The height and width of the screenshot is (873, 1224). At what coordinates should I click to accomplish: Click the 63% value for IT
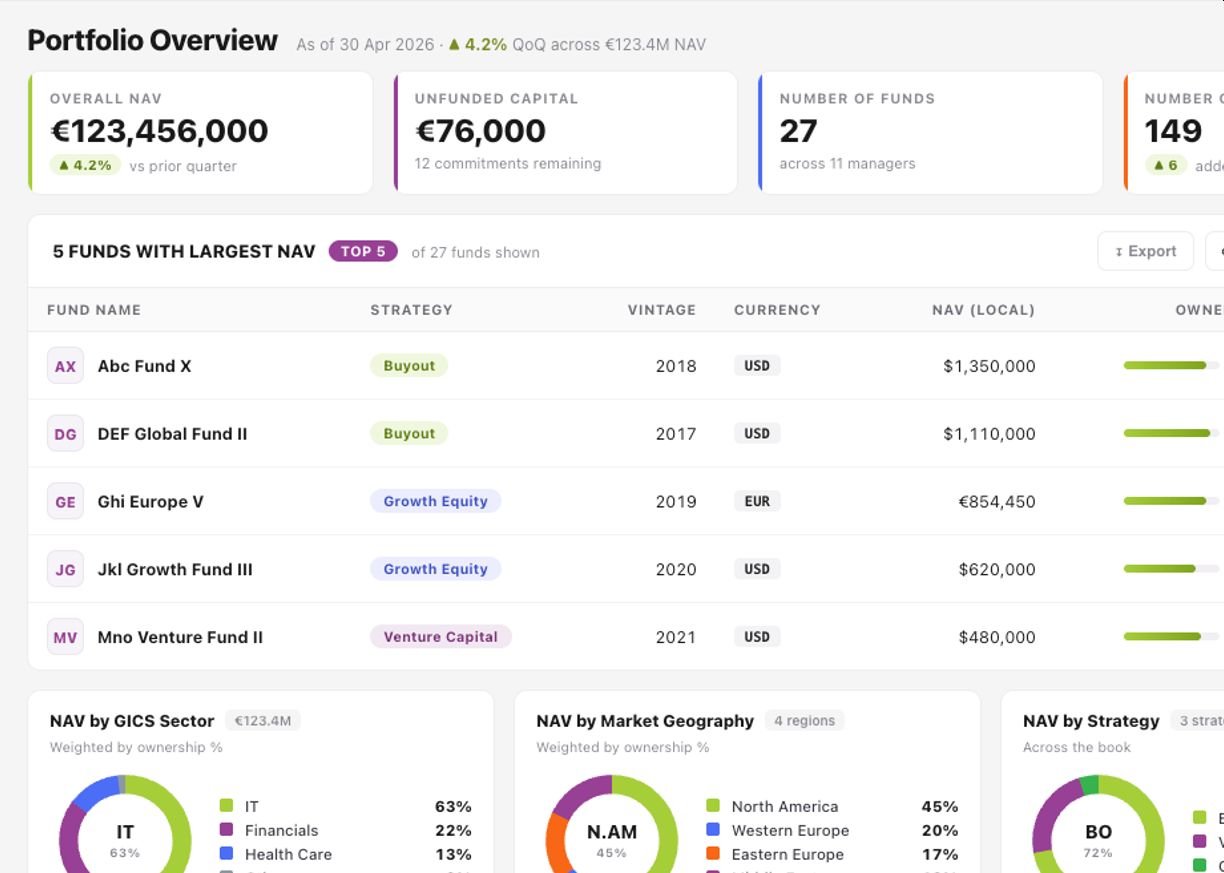tap(453, 806)
